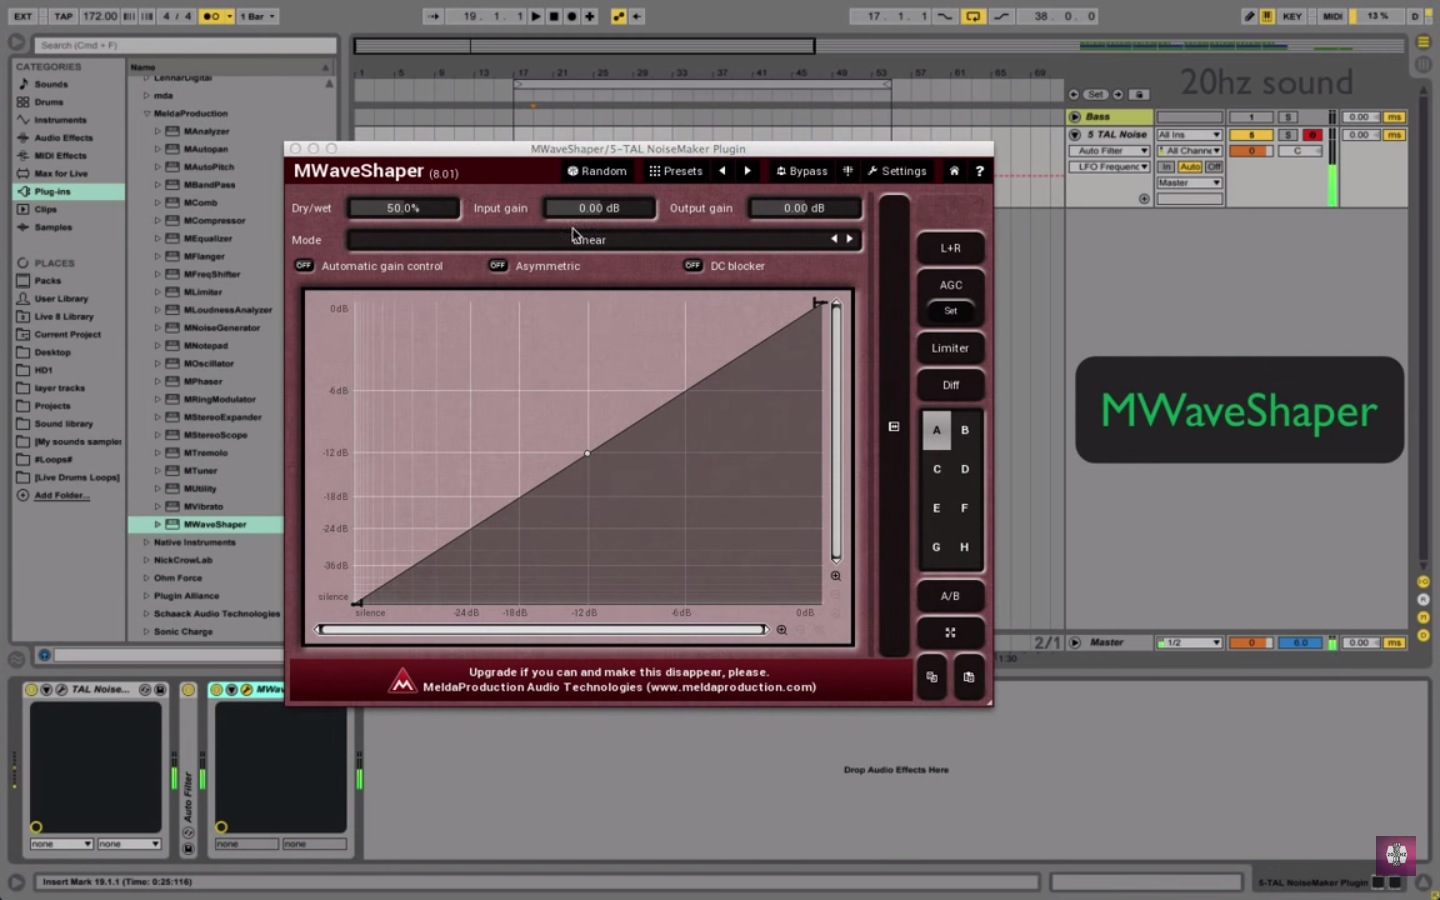Select MEqualizer in plugin list
The height and width of the screenshot is (900, 1440).
click(x=207, y=239)
